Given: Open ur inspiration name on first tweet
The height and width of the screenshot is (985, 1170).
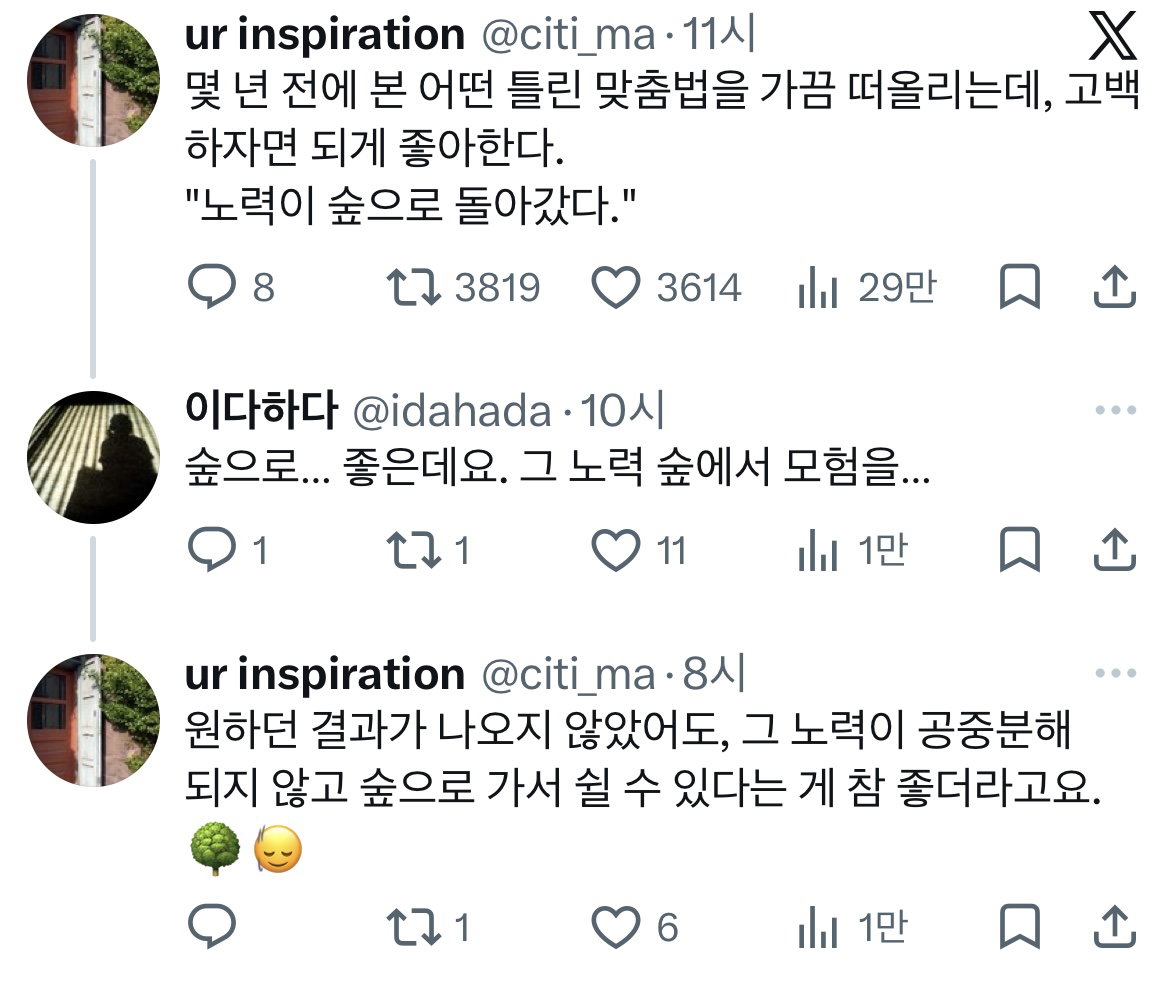Looking at the screenshot, I should tap(325, 35).
